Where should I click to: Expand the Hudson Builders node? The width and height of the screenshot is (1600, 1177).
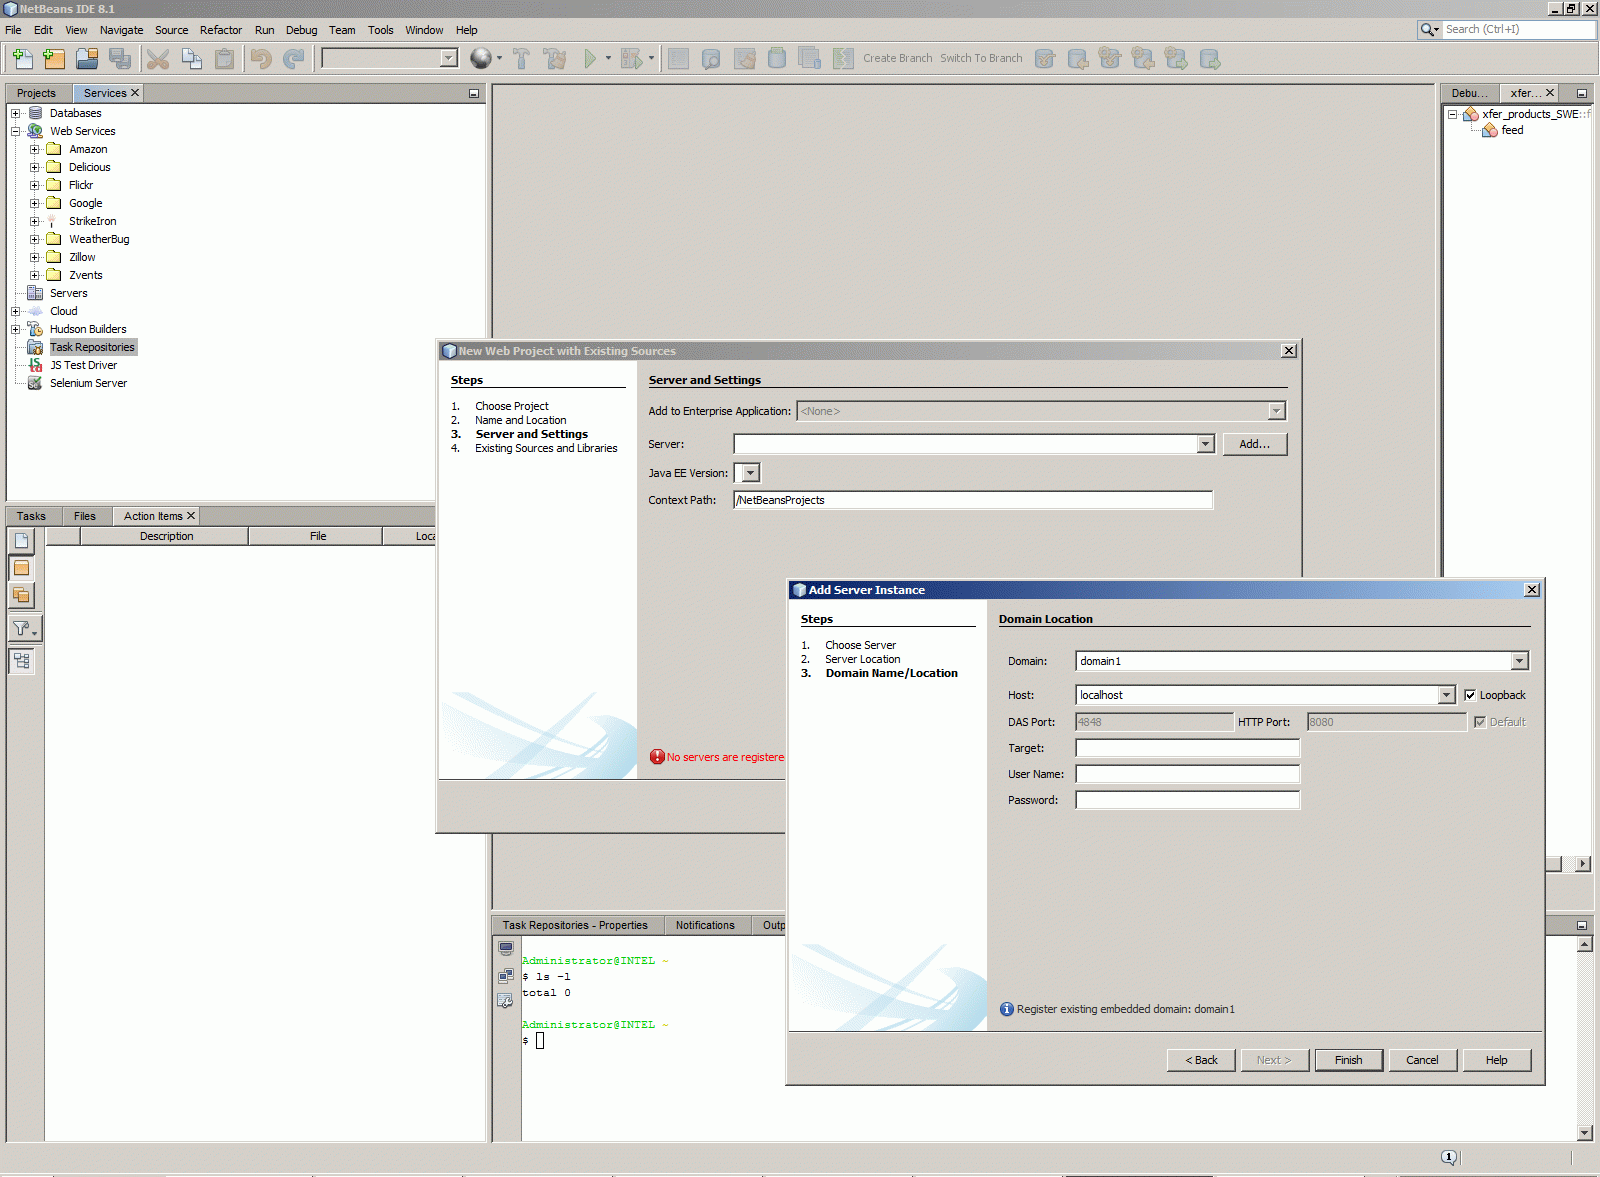15,329
